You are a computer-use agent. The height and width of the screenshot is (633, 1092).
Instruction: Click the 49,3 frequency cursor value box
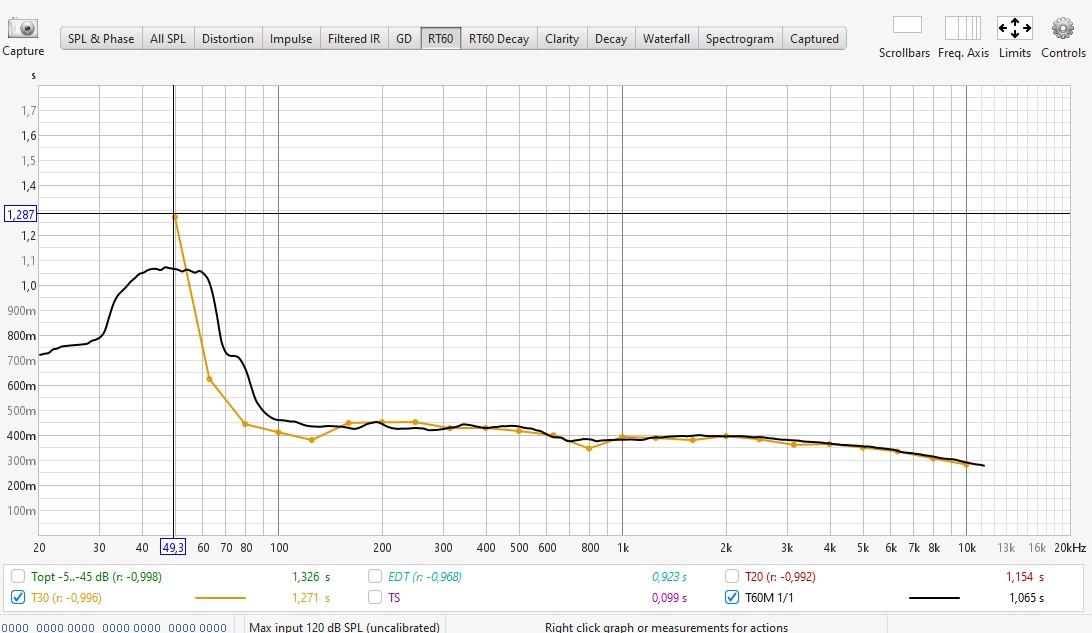point(173,547)
